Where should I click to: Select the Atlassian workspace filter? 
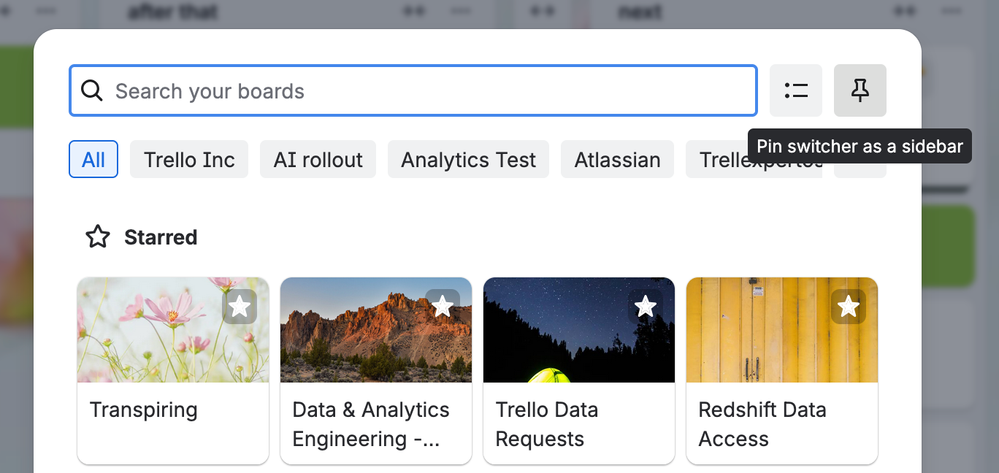617,160
